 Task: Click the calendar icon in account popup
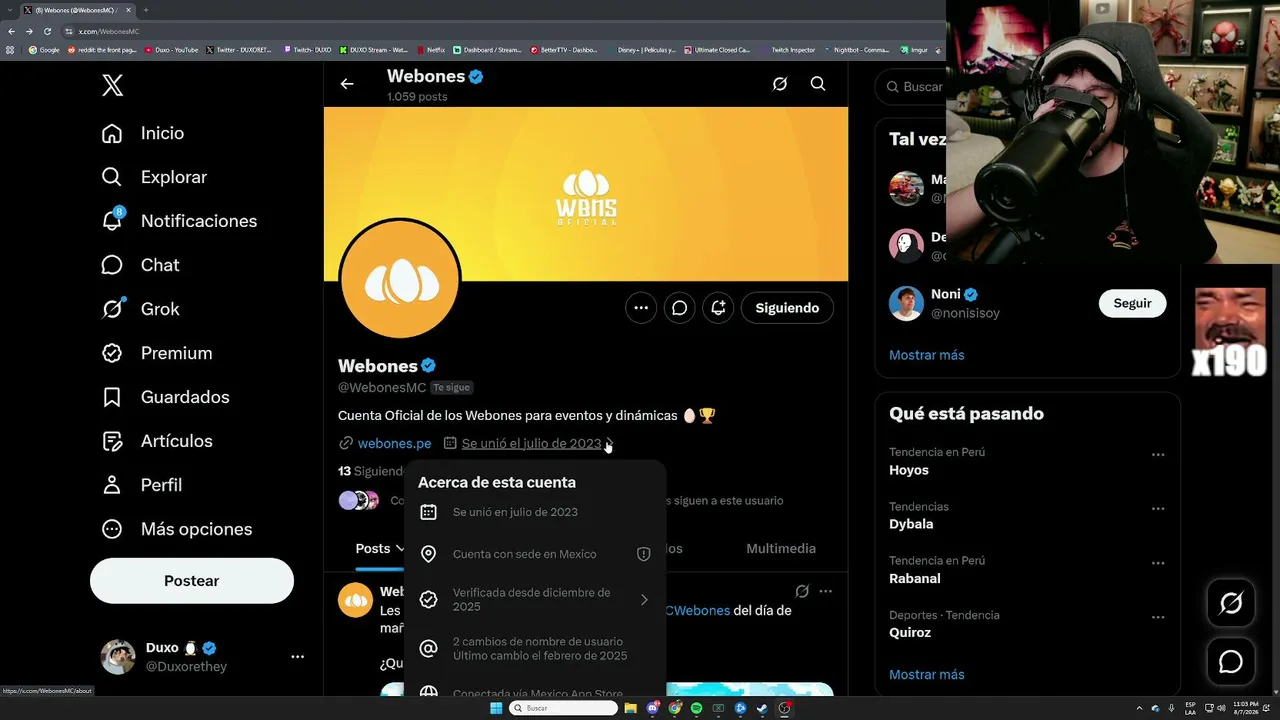428,512
